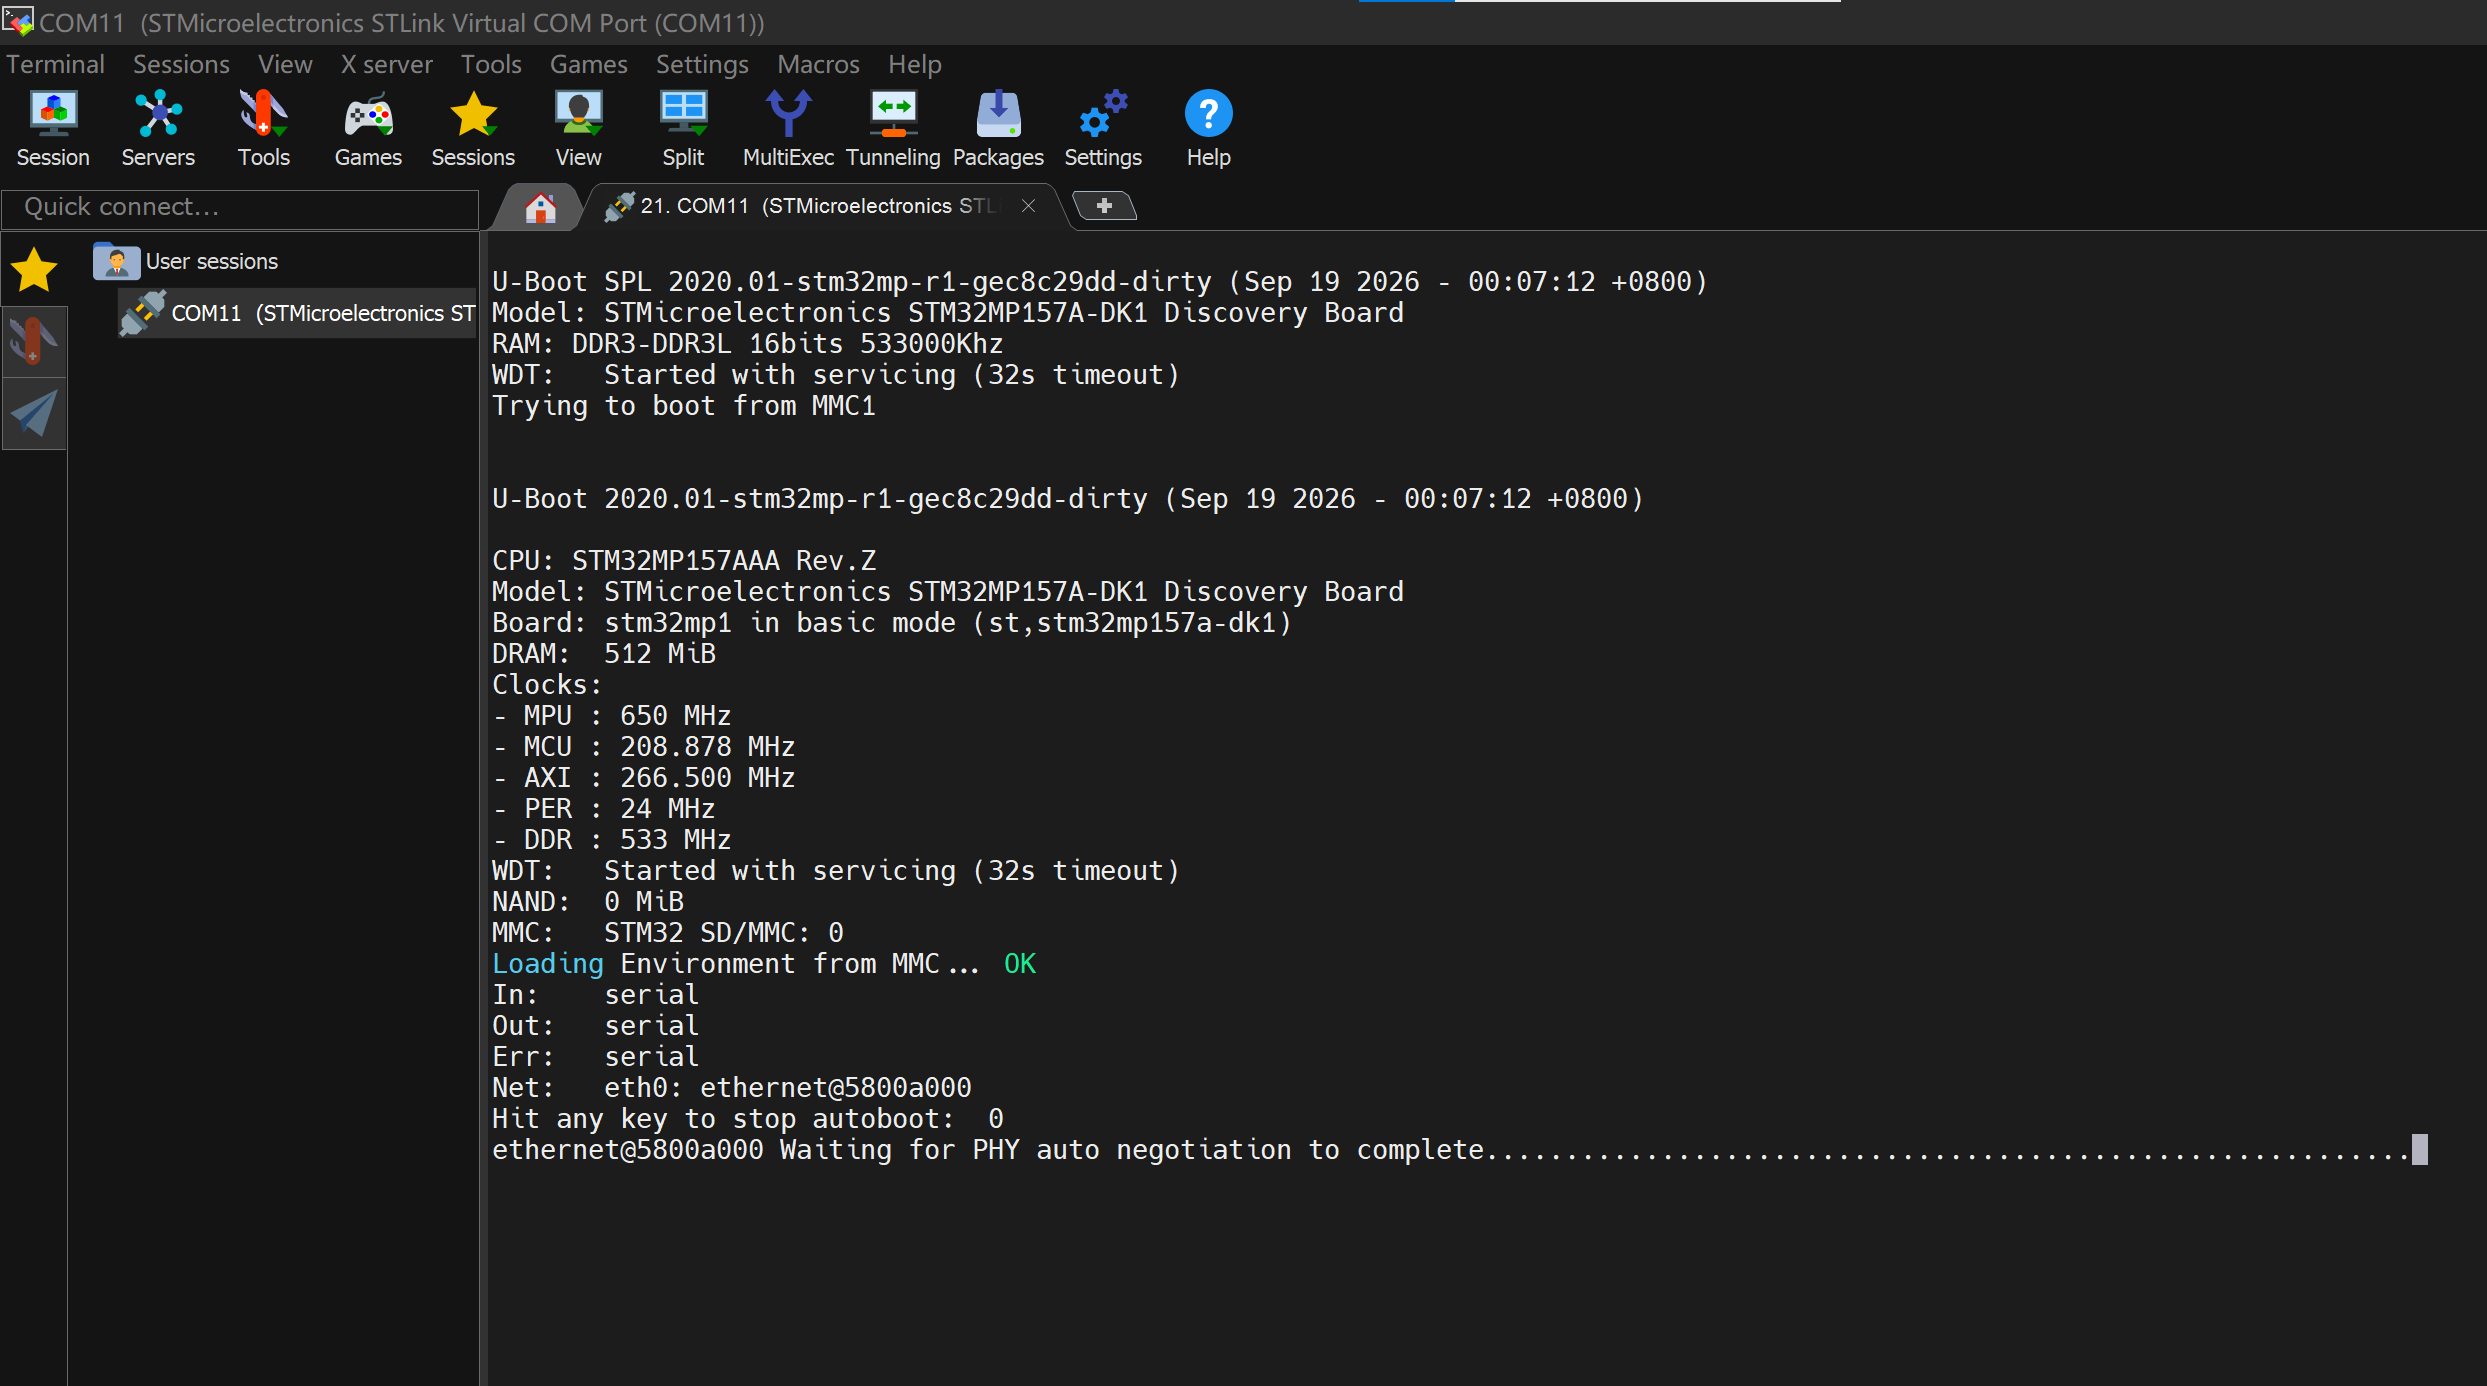Screen dimensions: 2487x1386
Task: Launch MultiExec mode from toolbar
Action: [788, 129]
